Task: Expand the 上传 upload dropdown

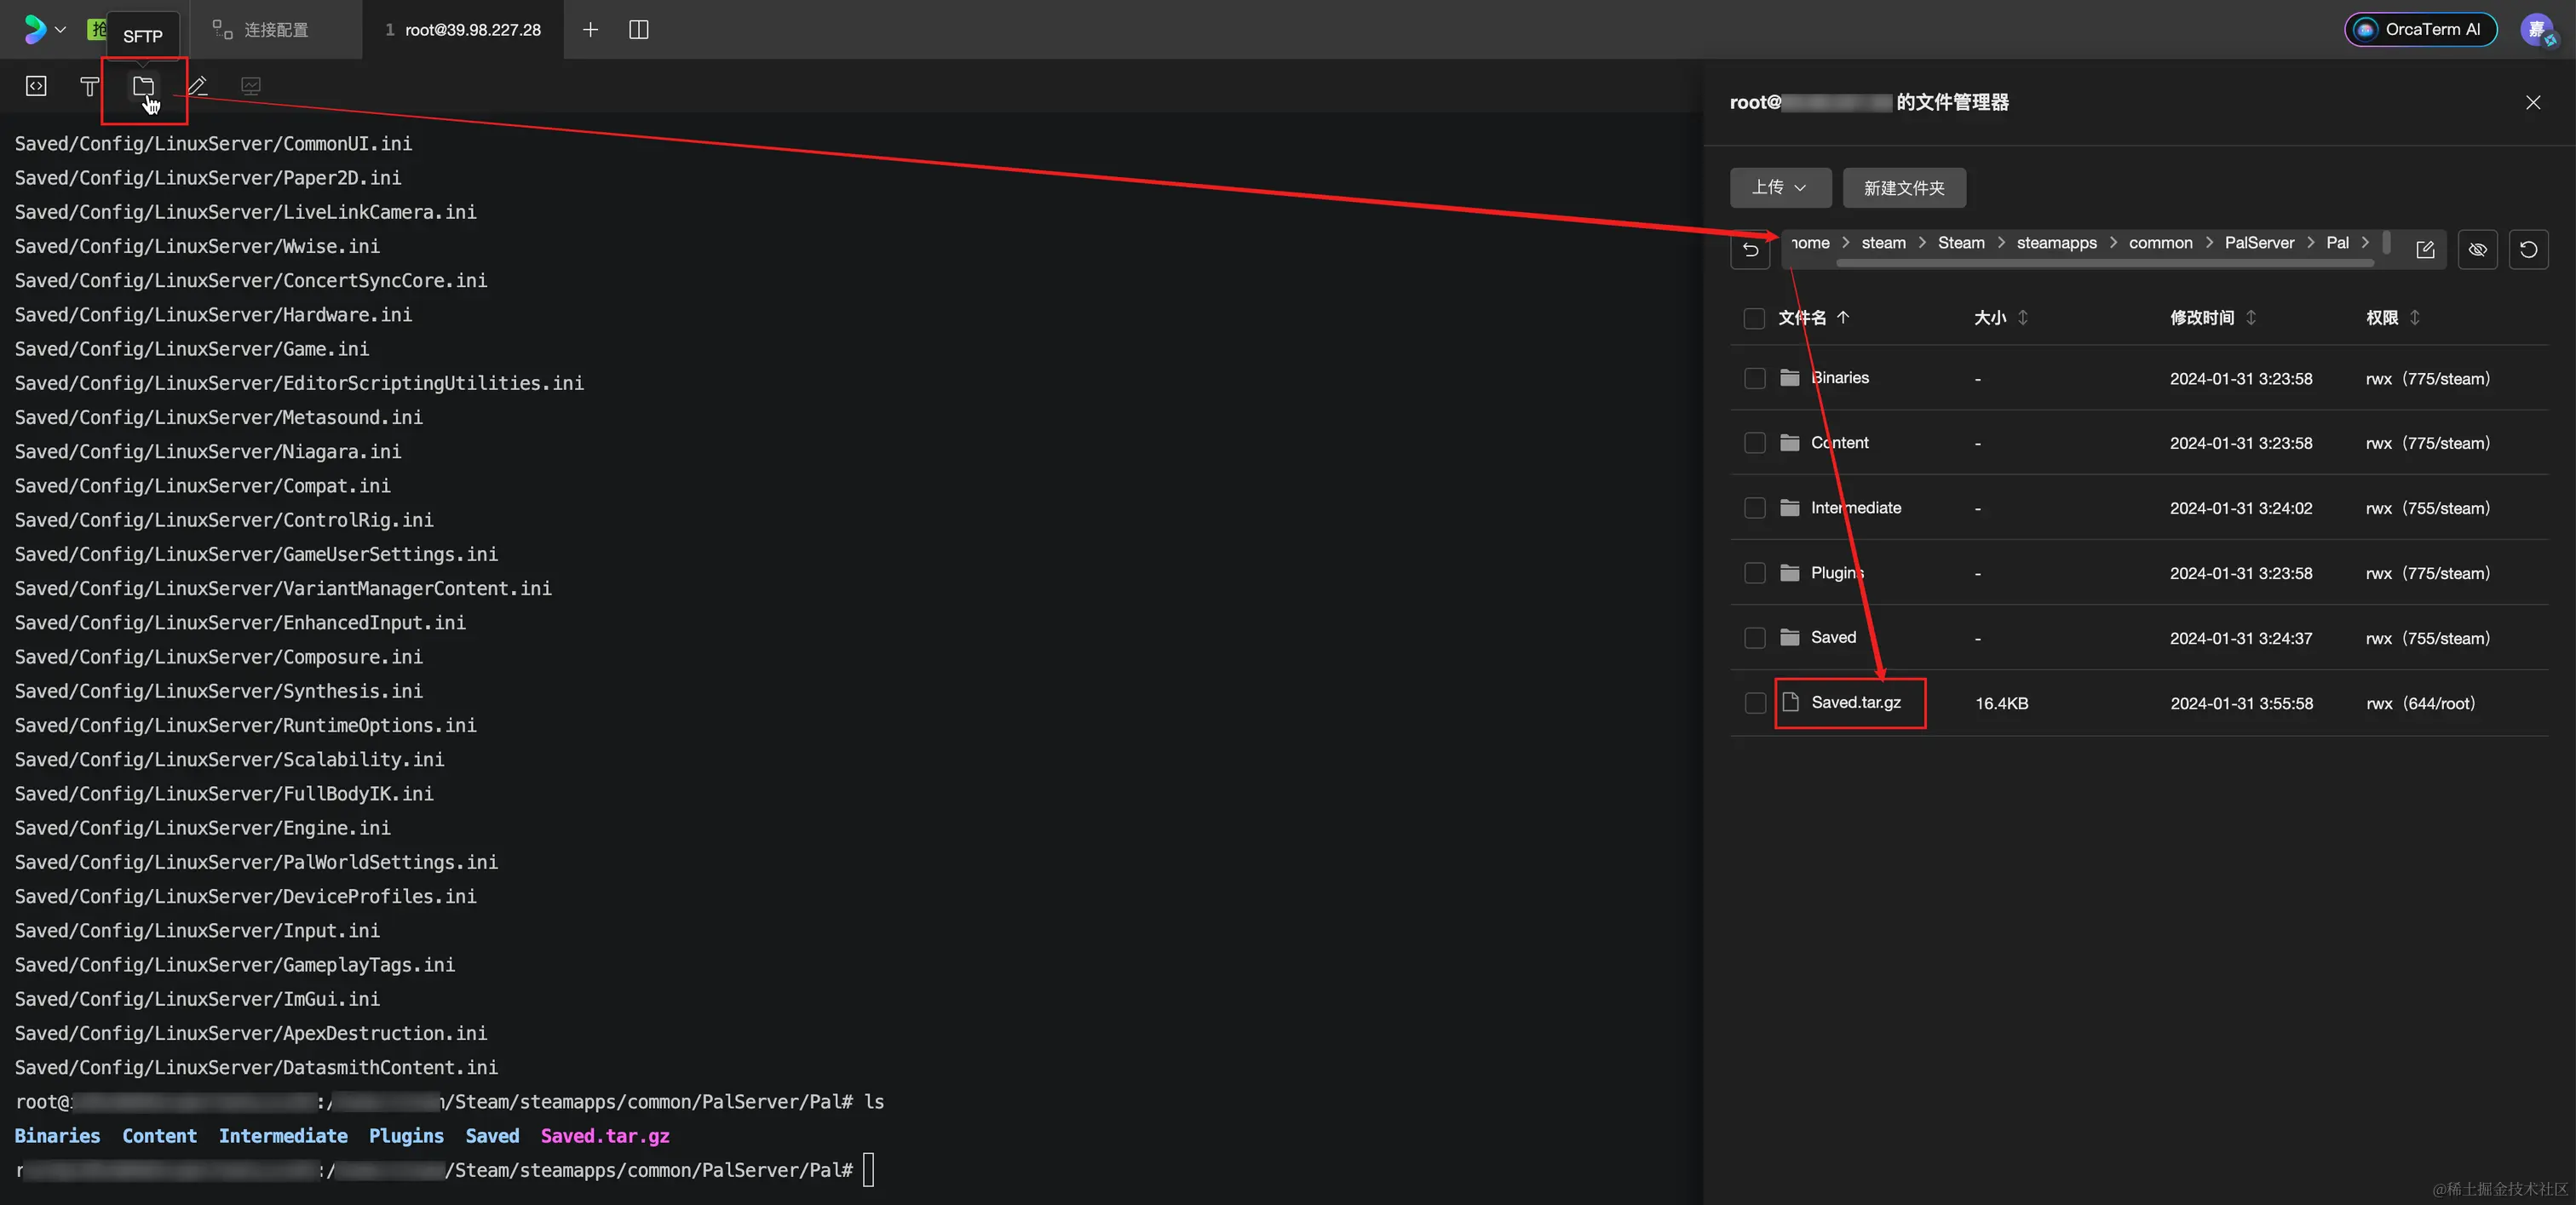Action: coord(1780,187)
